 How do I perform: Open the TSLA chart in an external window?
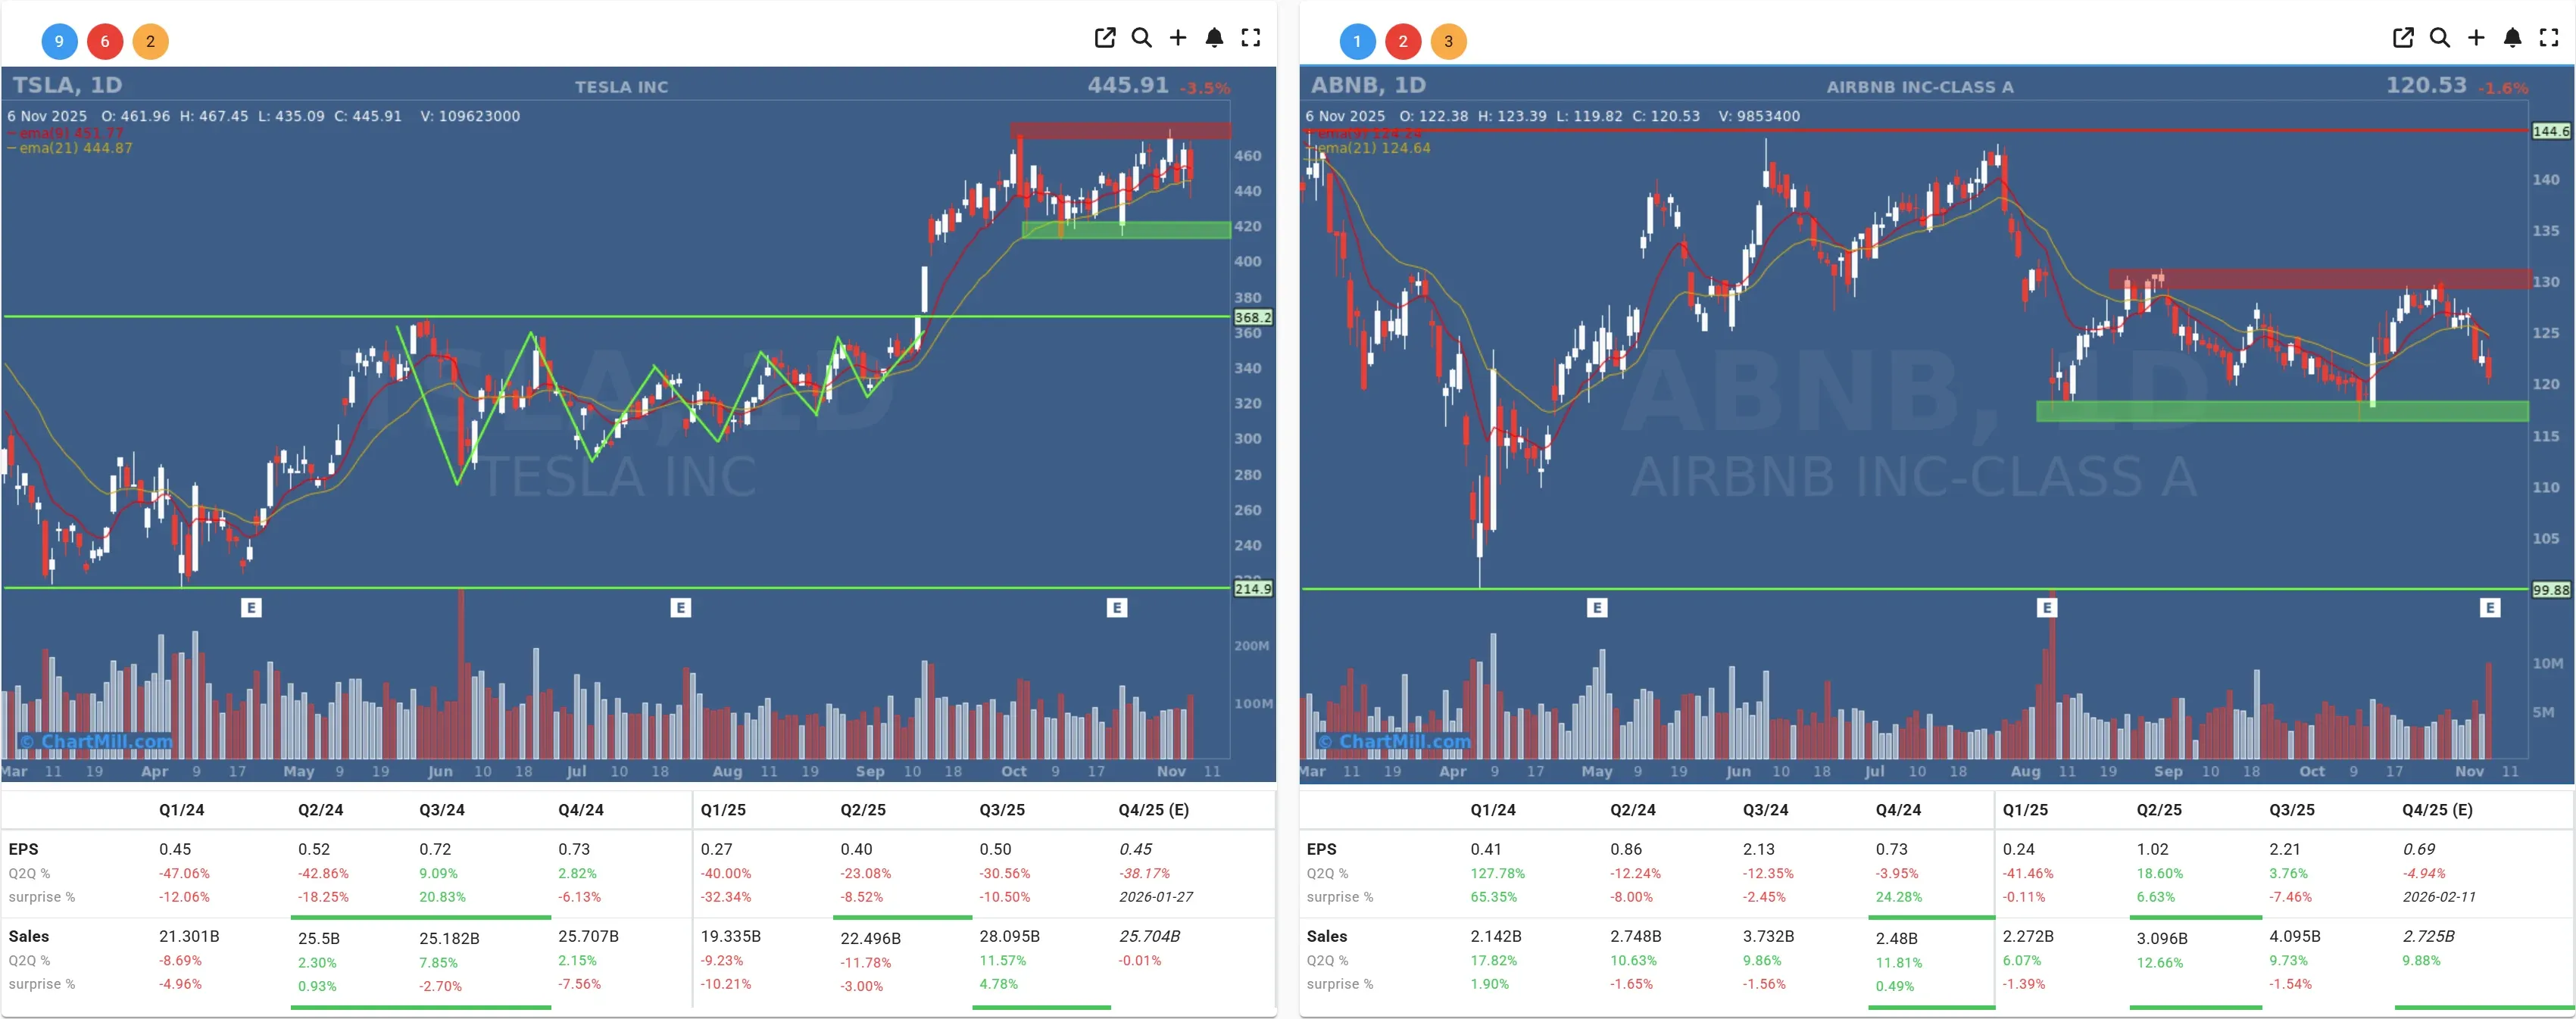1105,37
